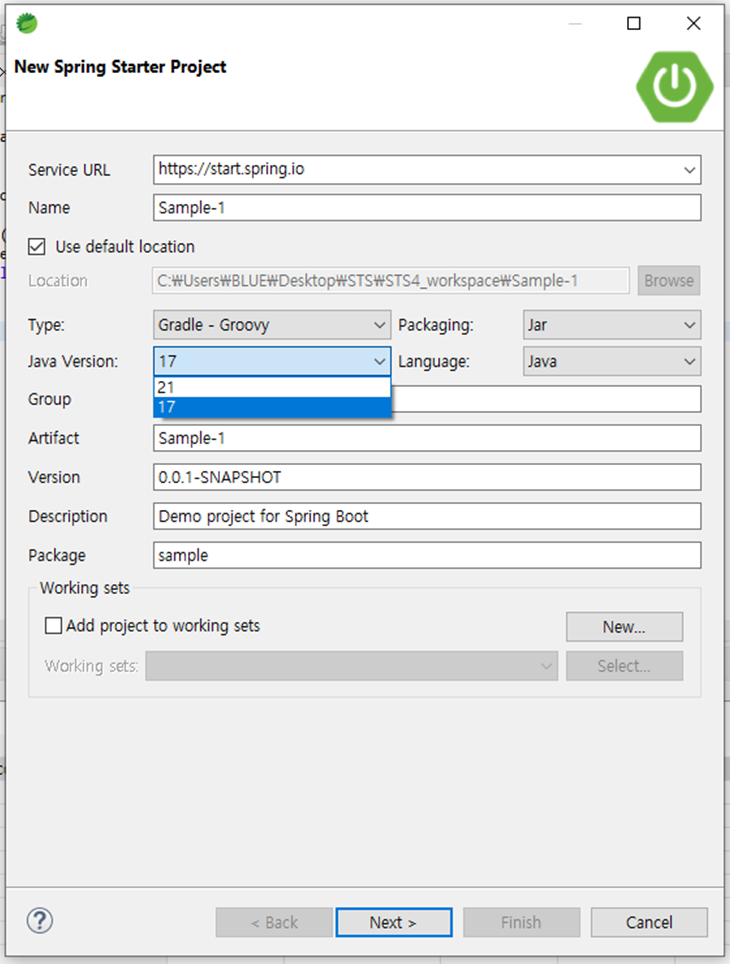The height and width of the screenshot is (964, 730).
Task: Select Java version 21 from the list
Action: pyautogui.click(x=272, y=387)
